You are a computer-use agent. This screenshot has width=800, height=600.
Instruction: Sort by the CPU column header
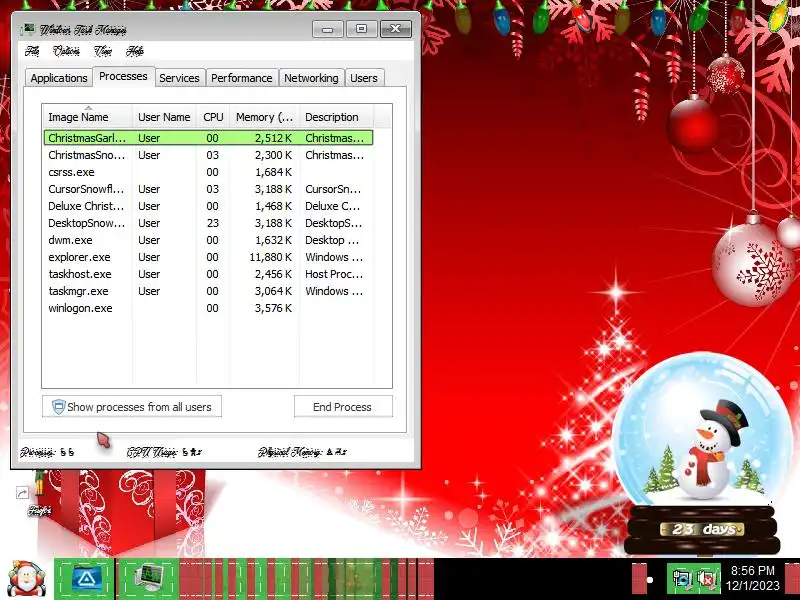click(213, 117)
